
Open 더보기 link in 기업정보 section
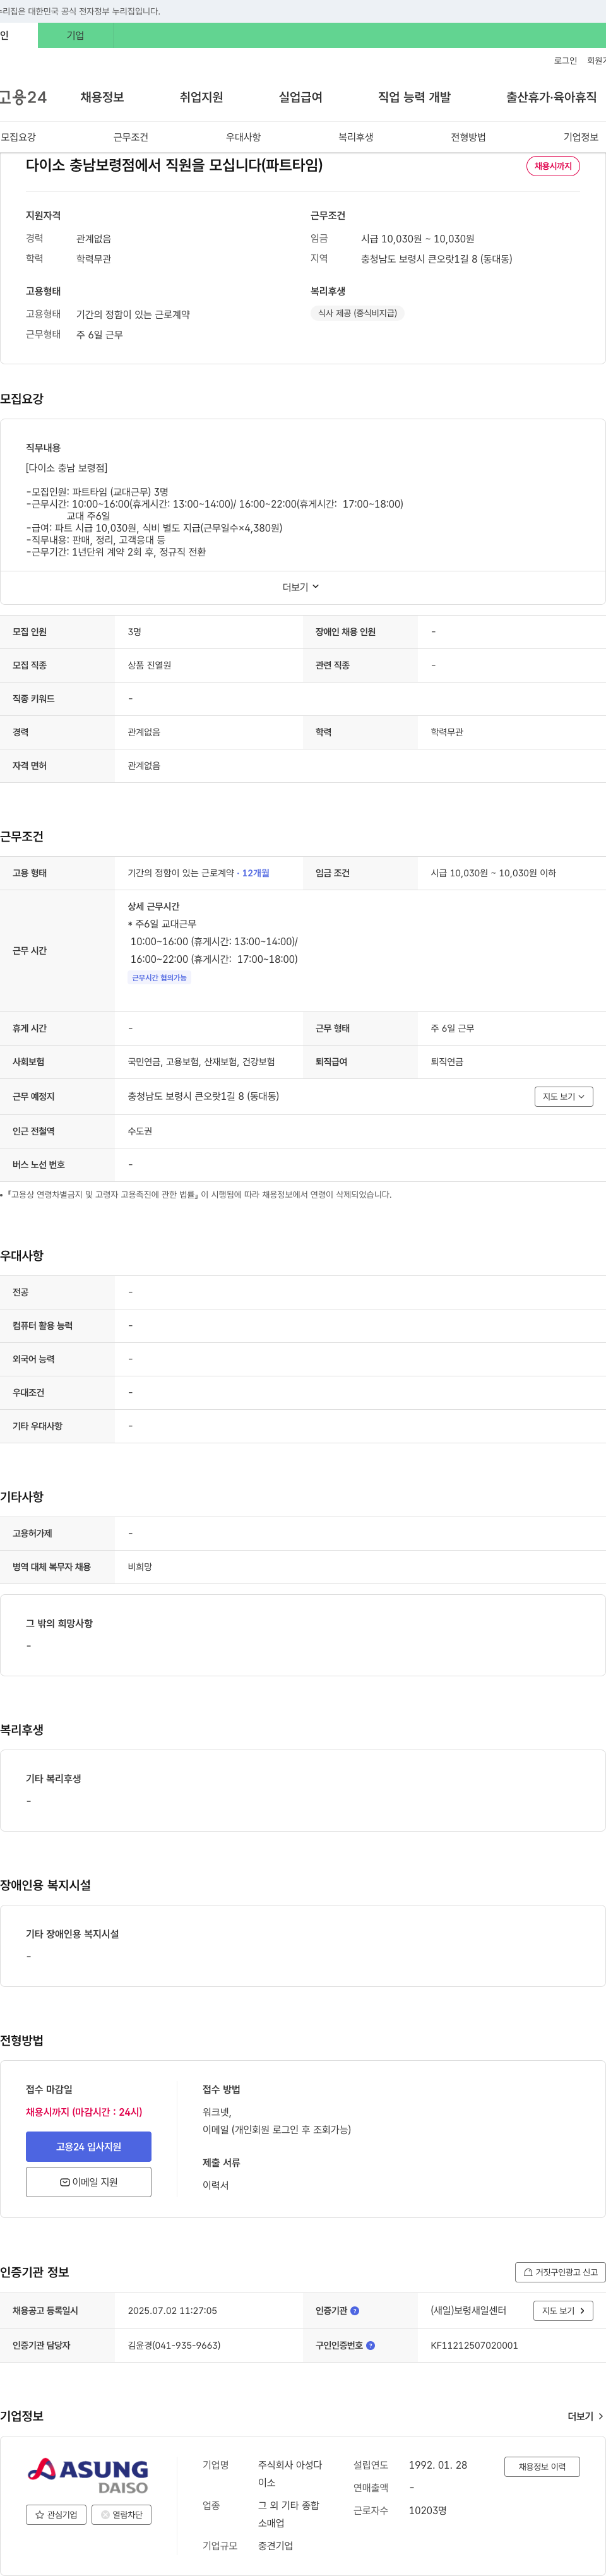coord(585,2416)
